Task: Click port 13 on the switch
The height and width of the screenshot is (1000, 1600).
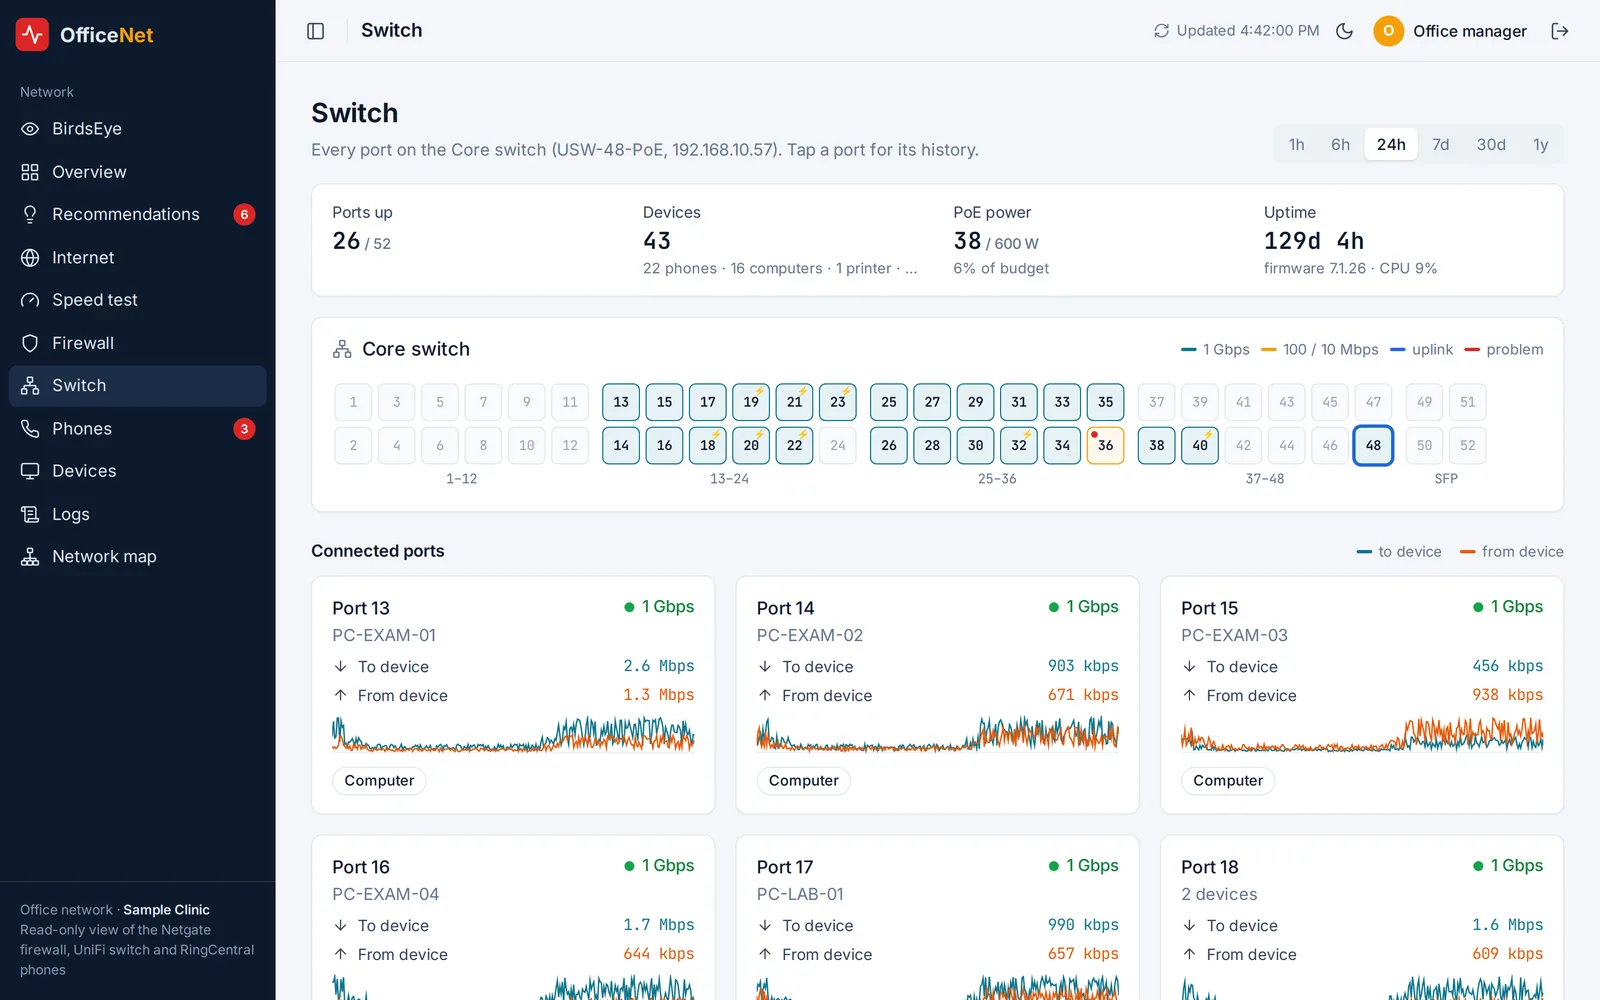Action: 621,402
